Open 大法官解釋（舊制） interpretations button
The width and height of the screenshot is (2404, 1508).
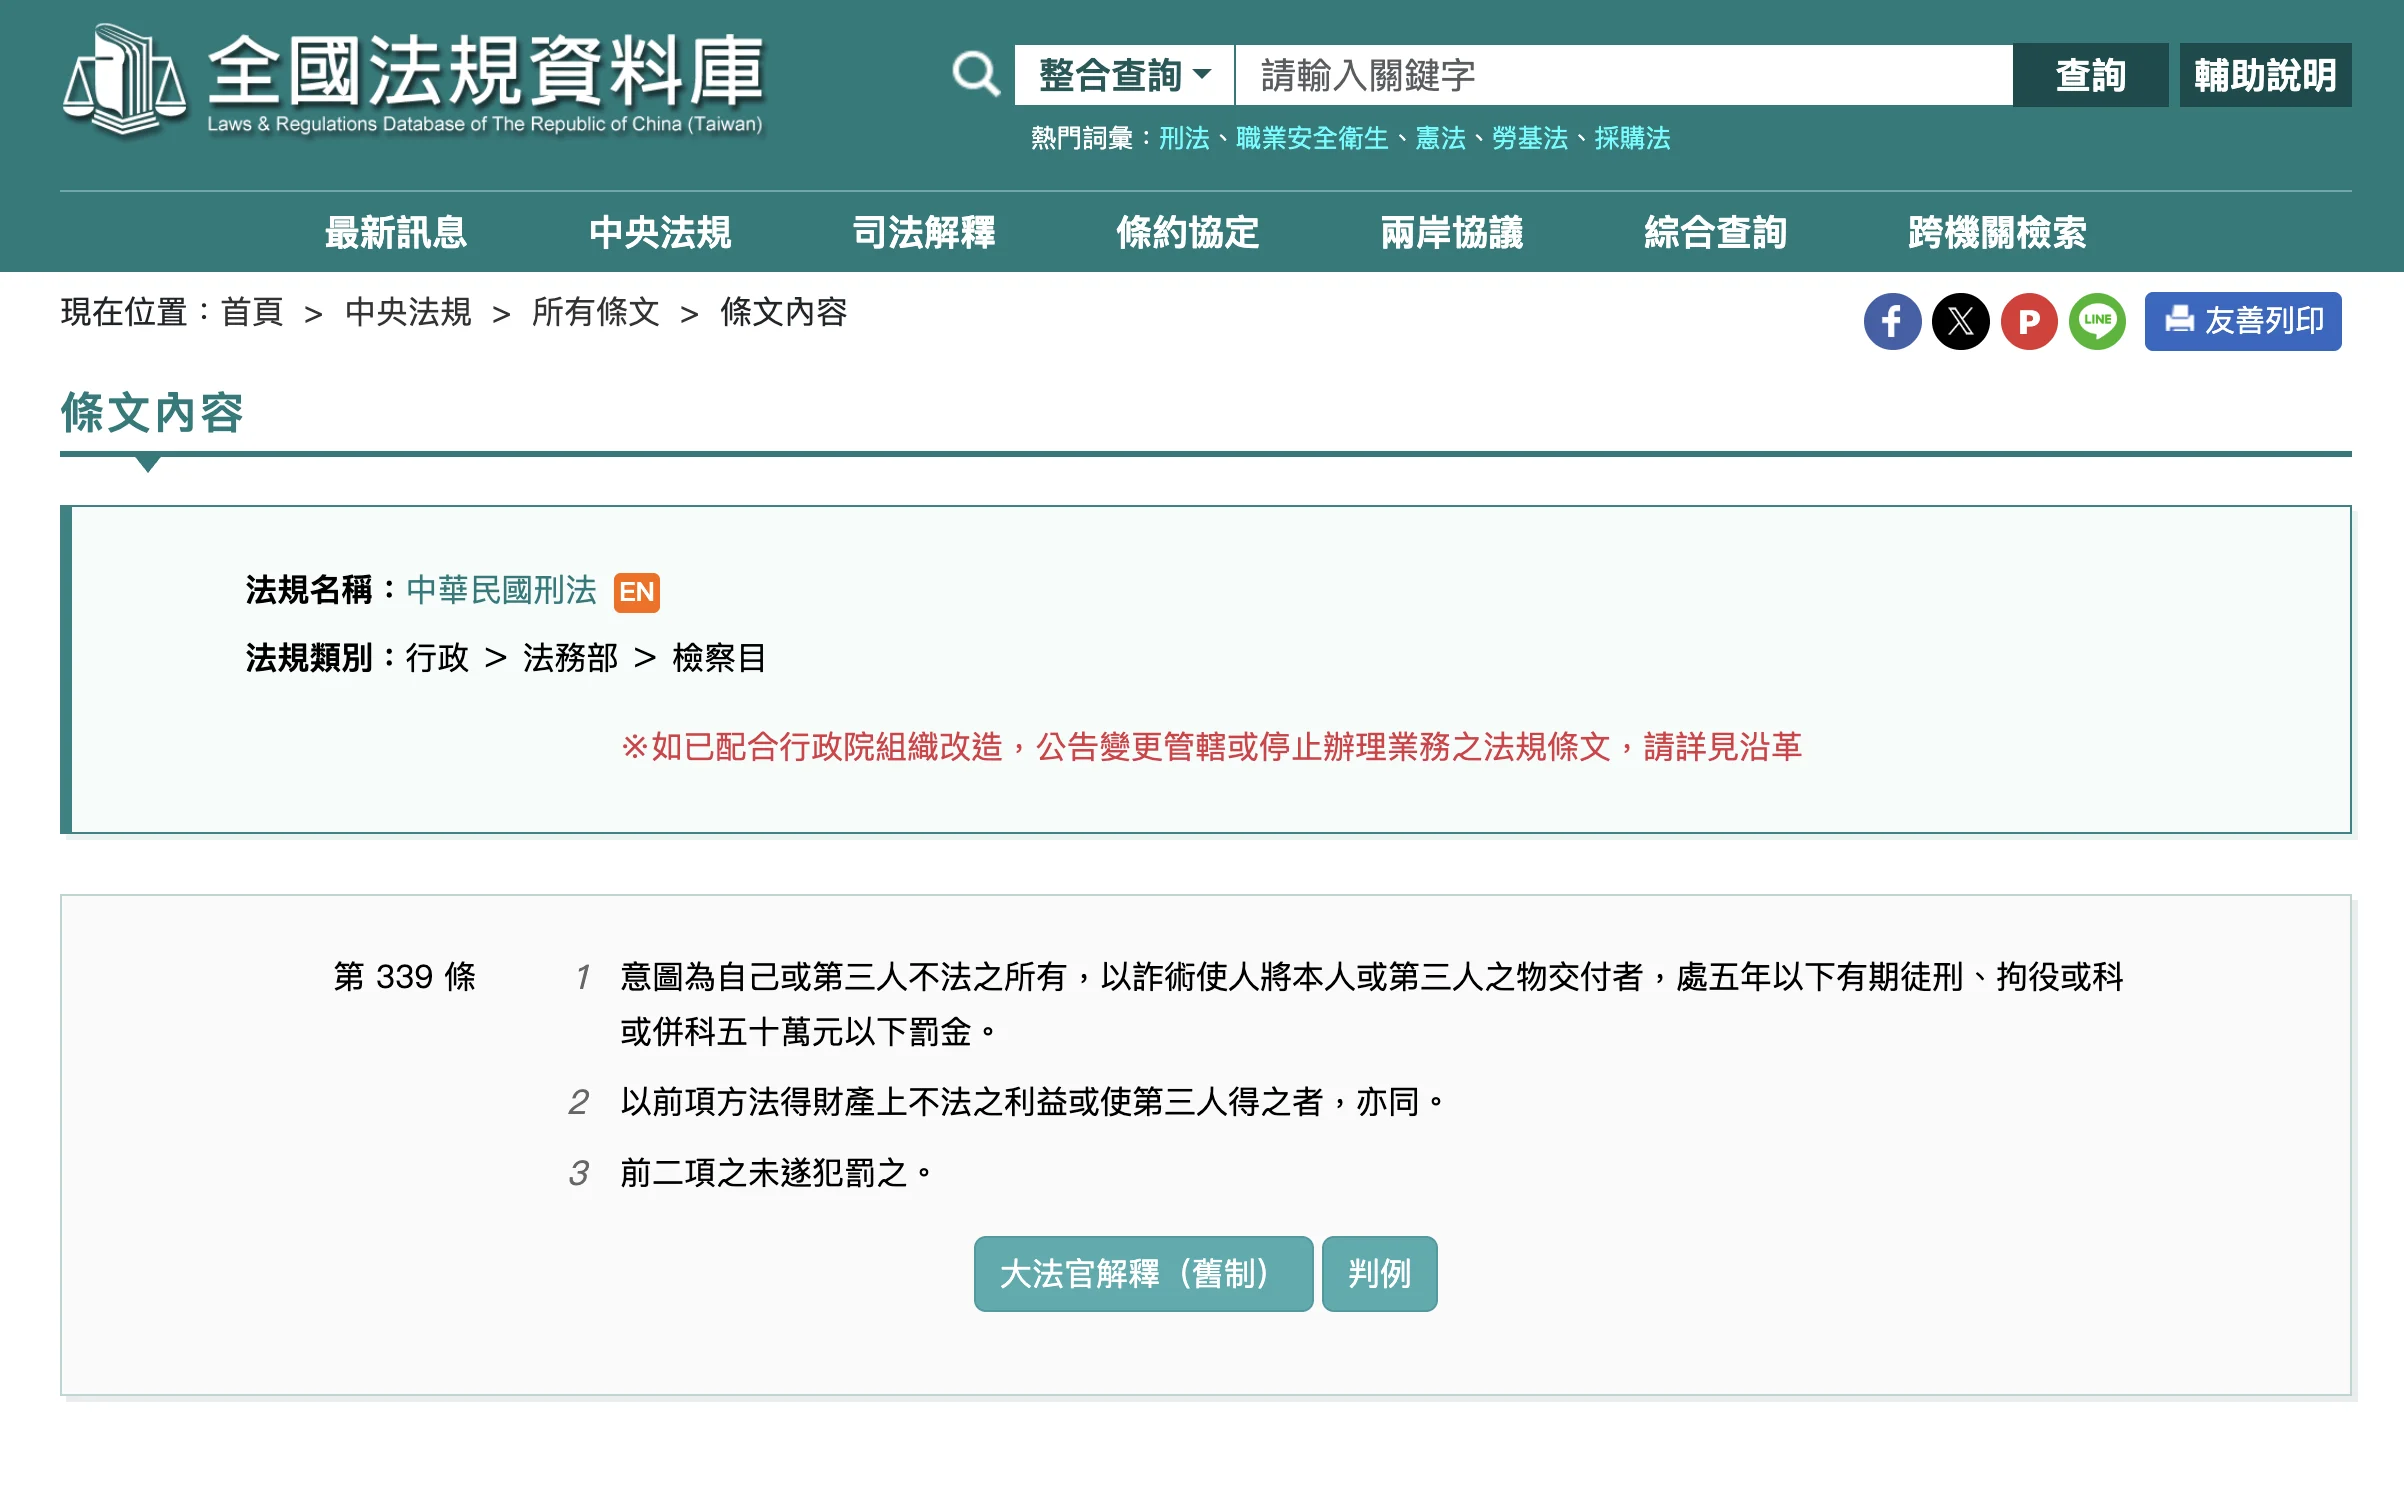point(1143,1274)
